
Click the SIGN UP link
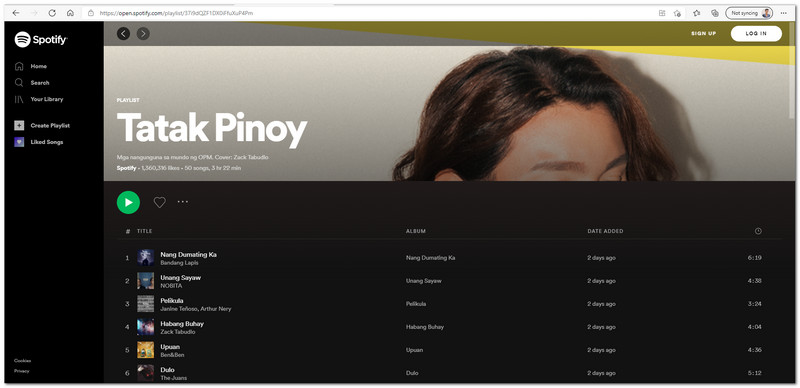(x=704, y=34)
